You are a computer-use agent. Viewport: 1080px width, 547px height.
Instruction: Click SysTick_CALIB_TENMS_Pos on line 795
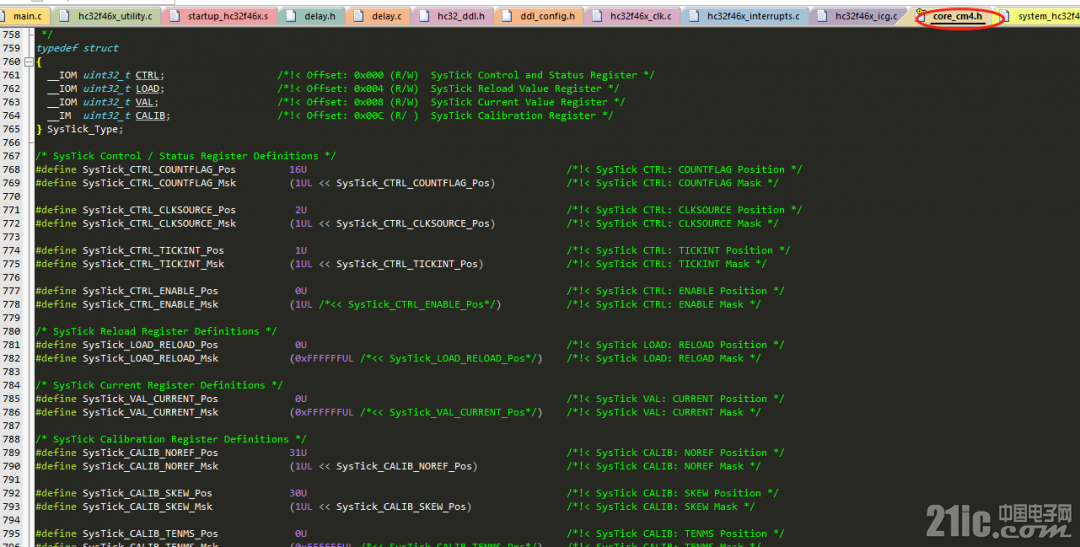pos(150,533)
